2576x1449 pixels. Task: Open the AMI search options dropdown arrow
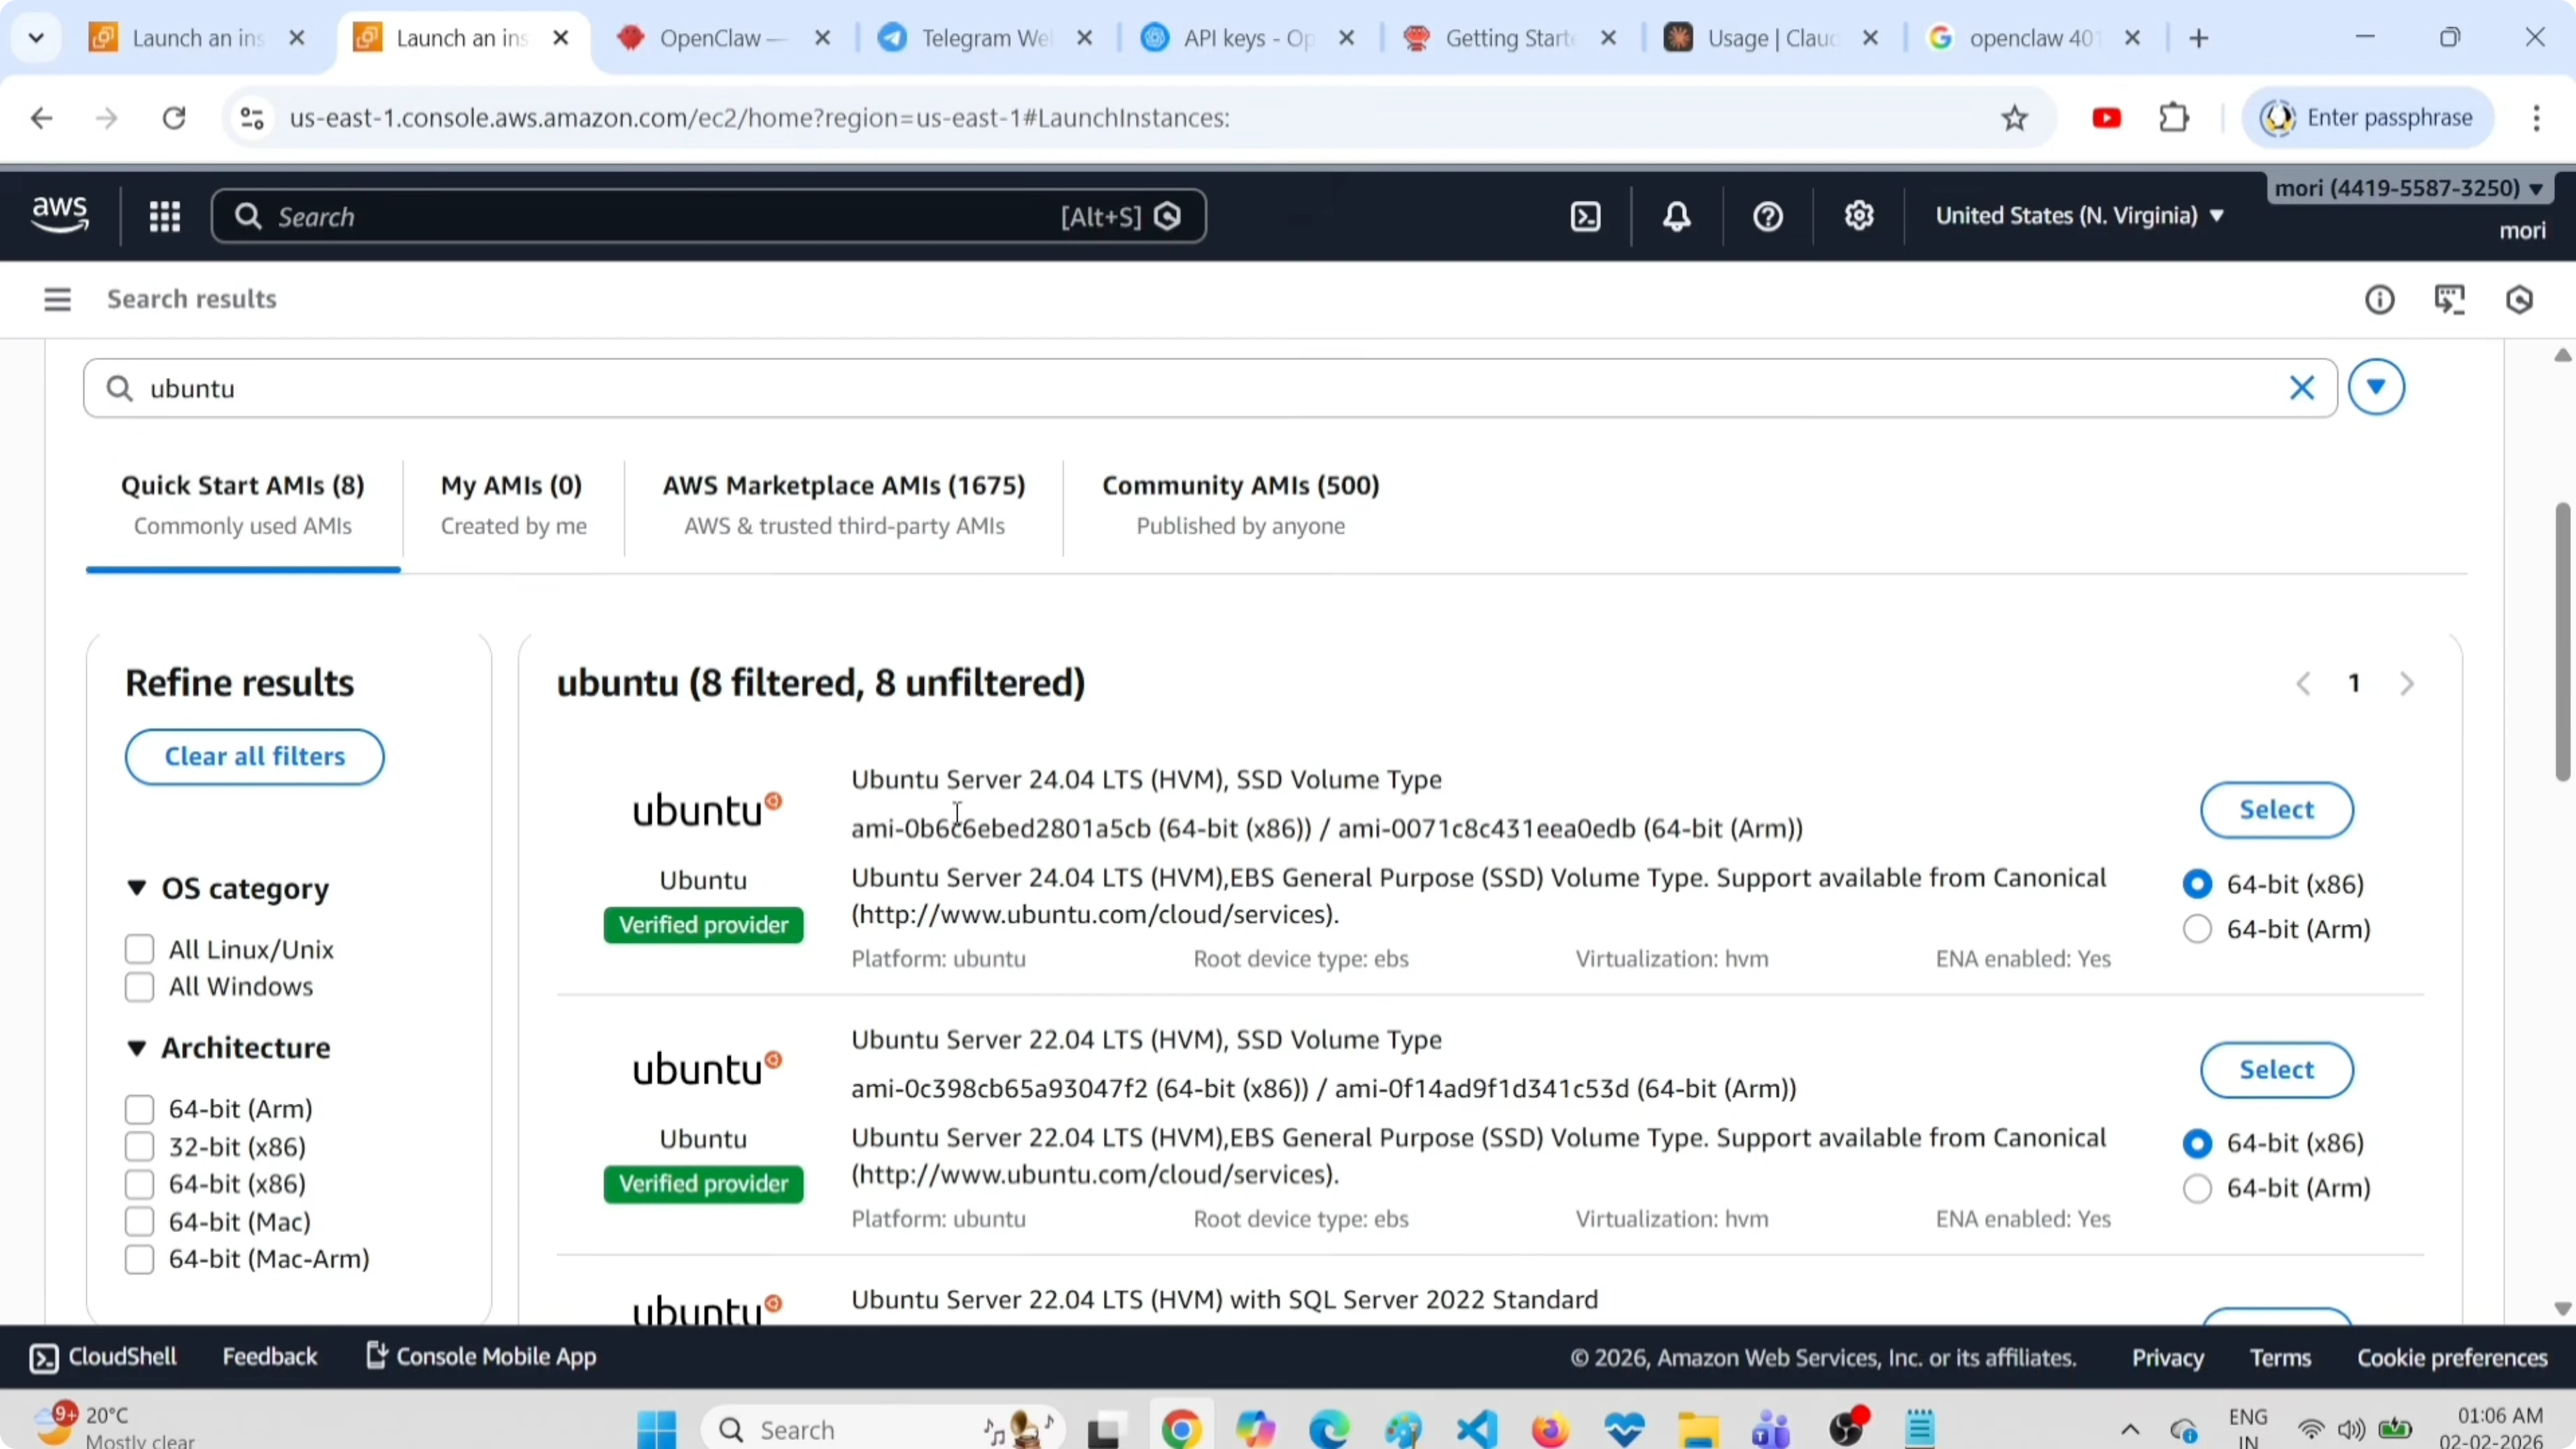(2376, 387)
